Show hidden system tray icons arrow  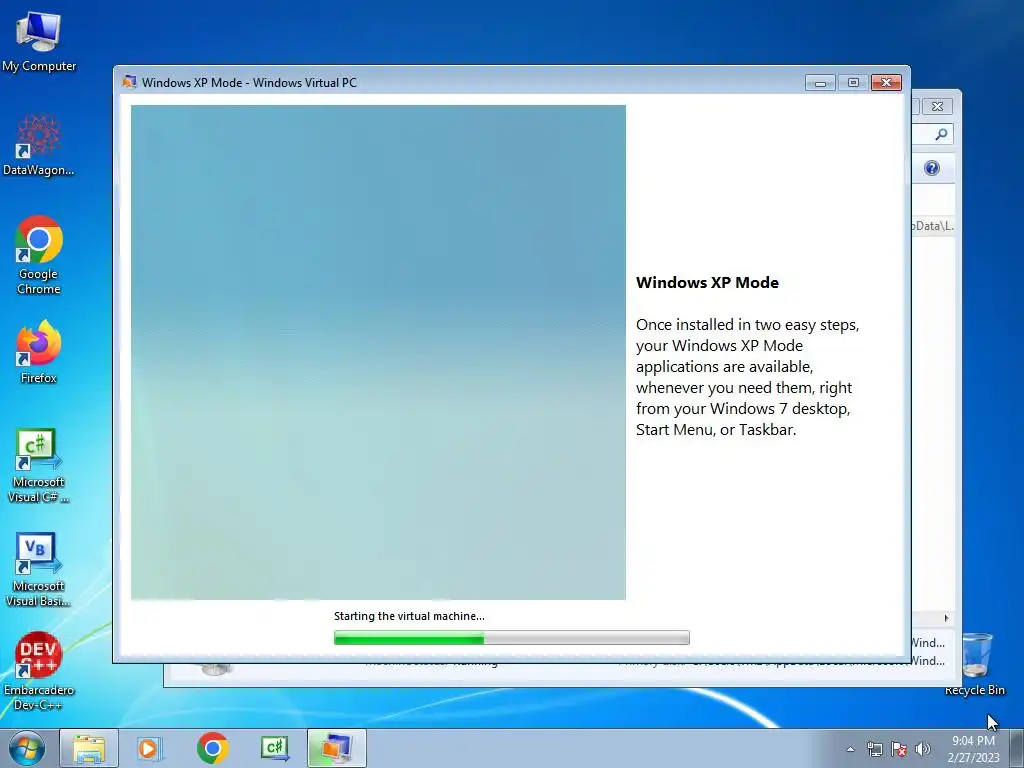pos(850,749)
